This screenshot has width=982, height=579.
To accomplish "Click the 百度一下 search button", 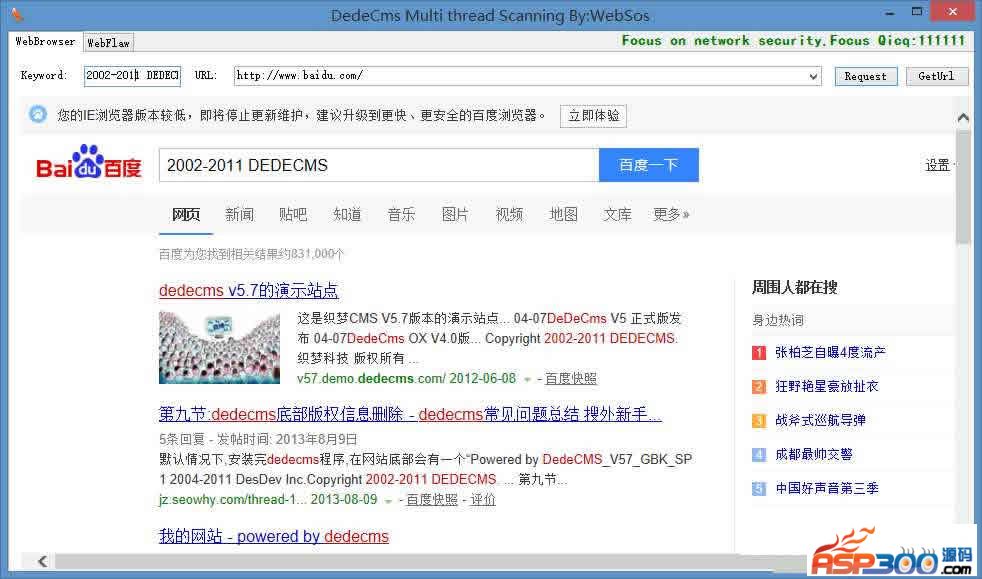I will (x=648, y=166).
